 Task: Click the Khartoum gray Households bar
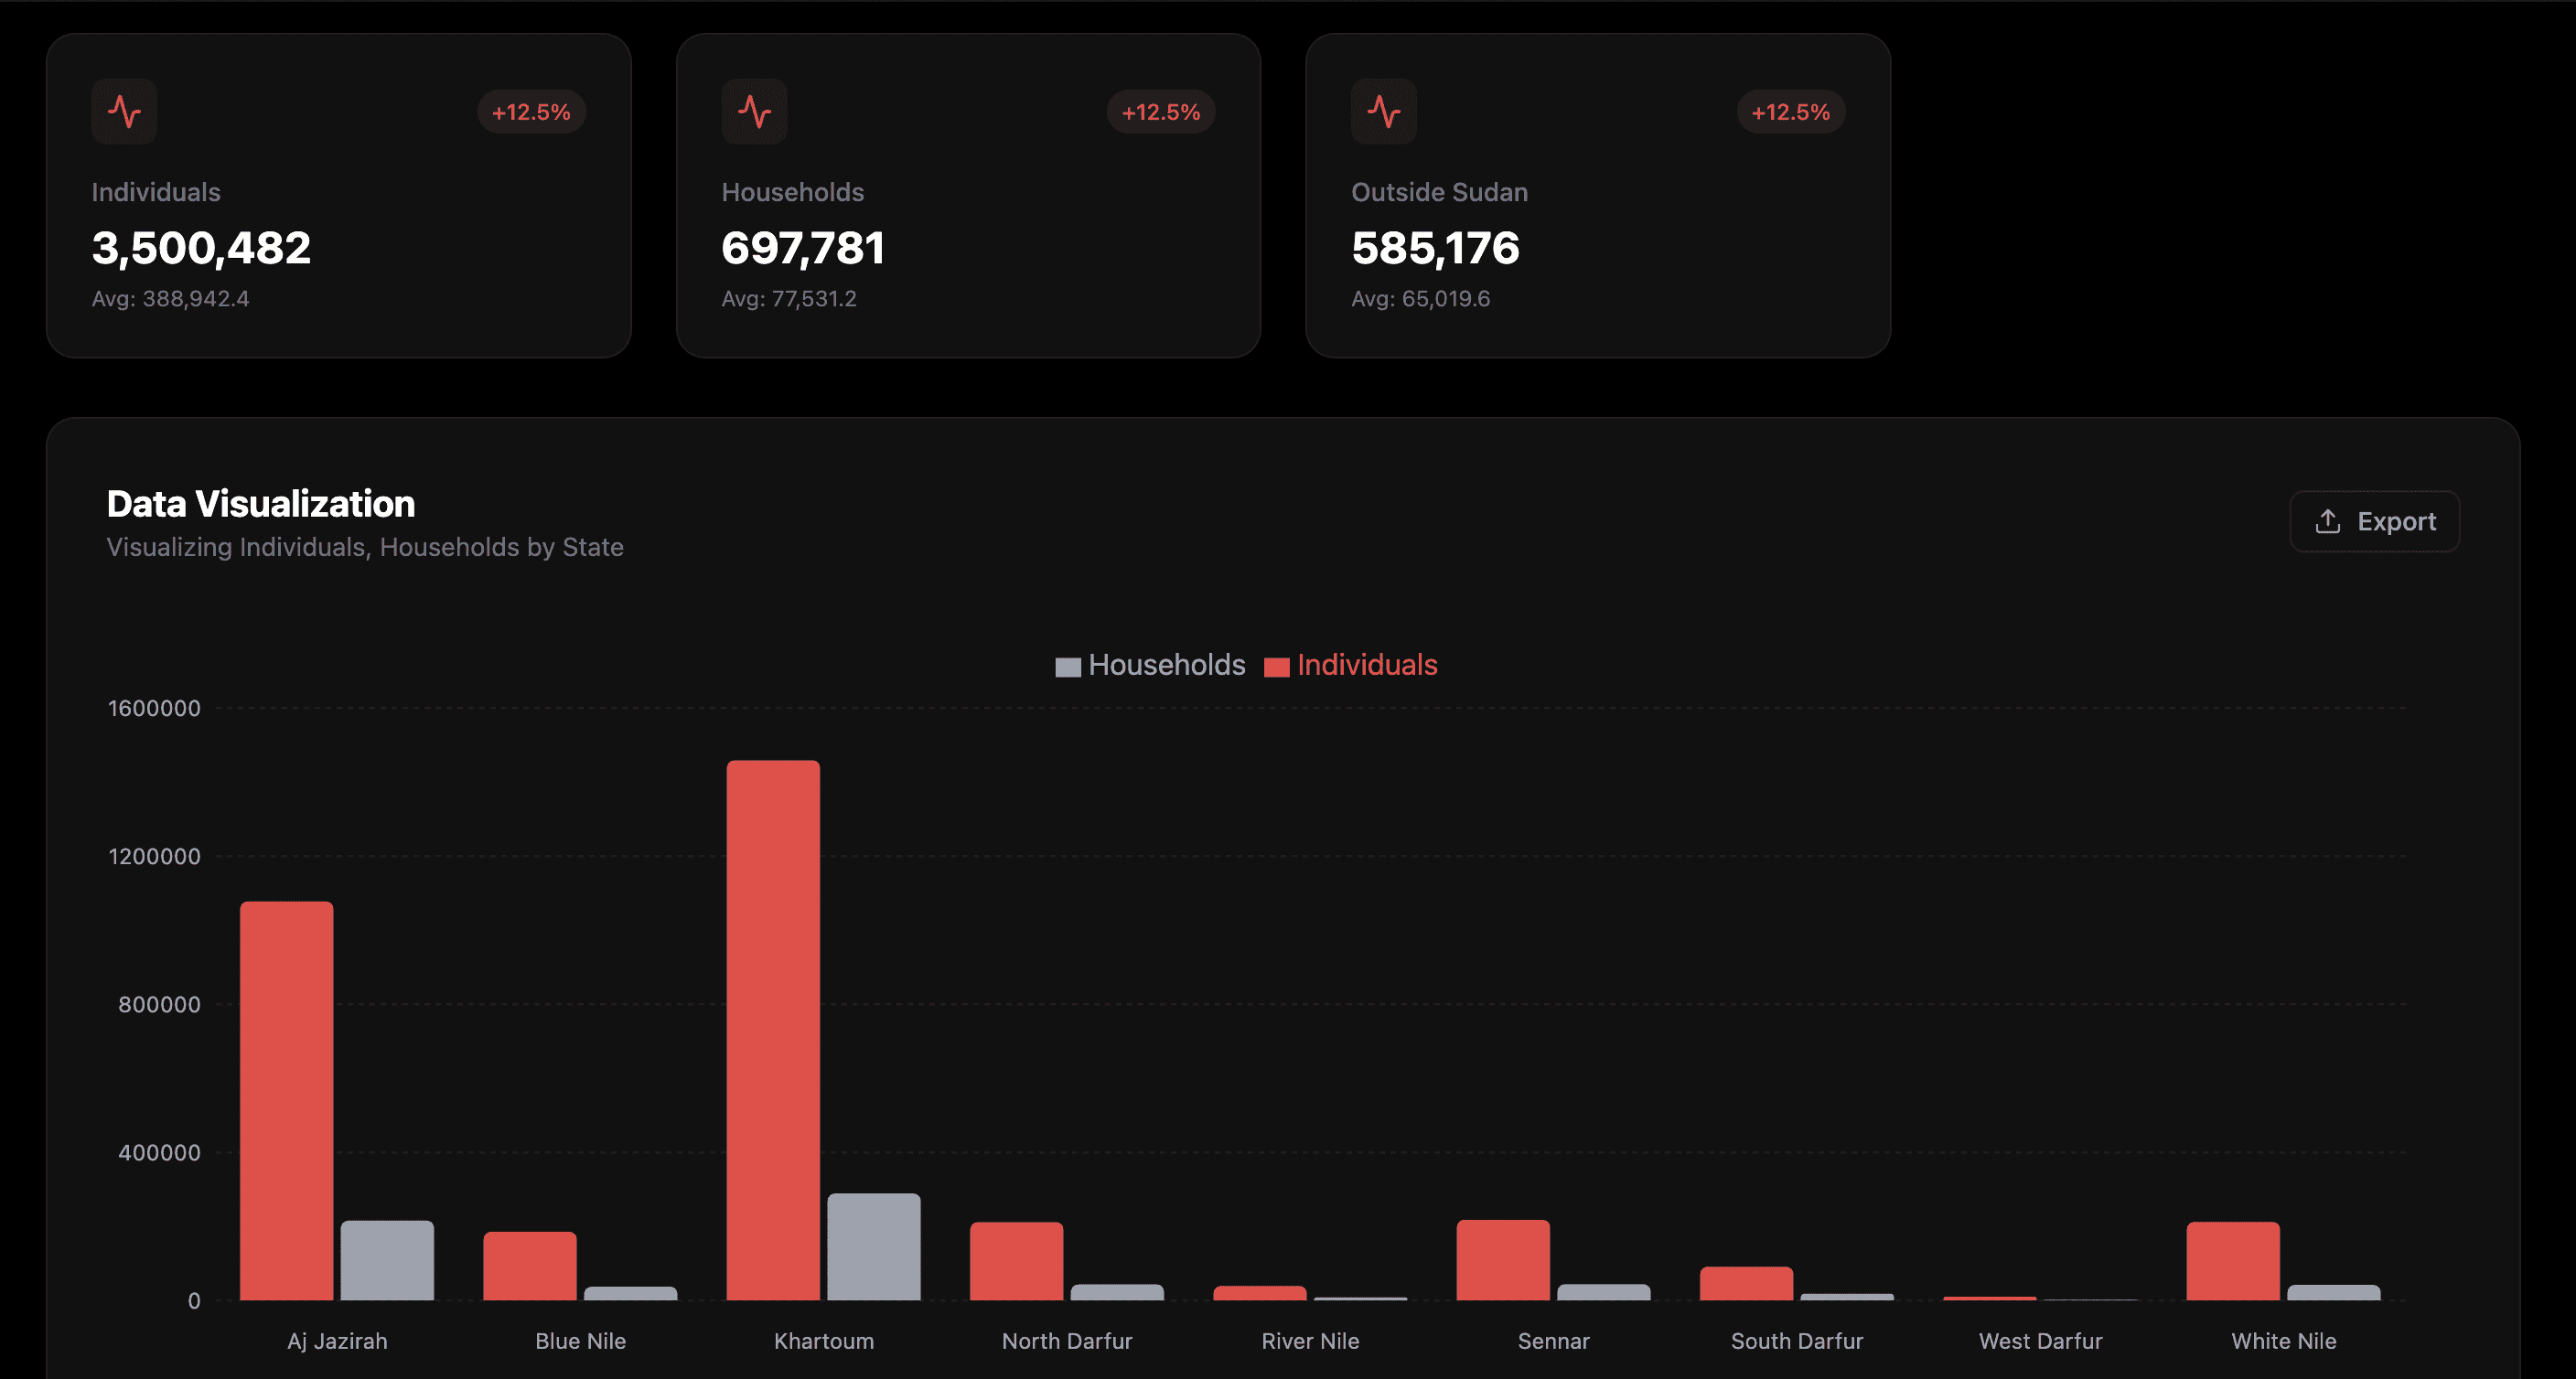(x=873, y=1246)
